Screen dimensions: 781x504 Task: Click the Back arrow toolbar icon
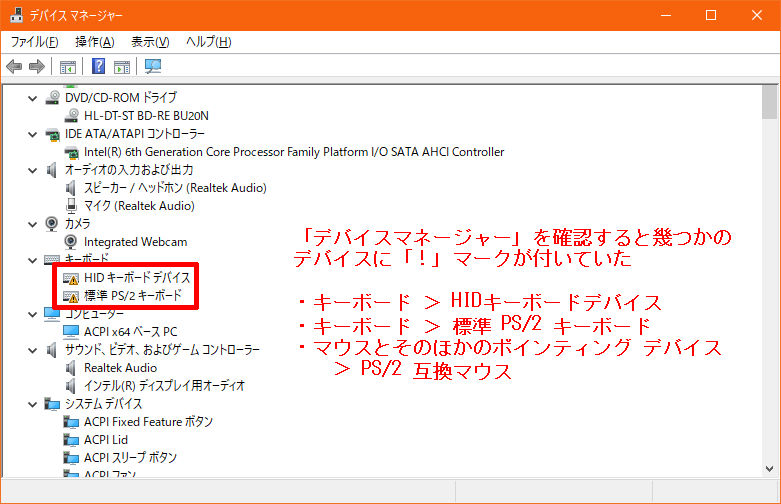[14, 66]
